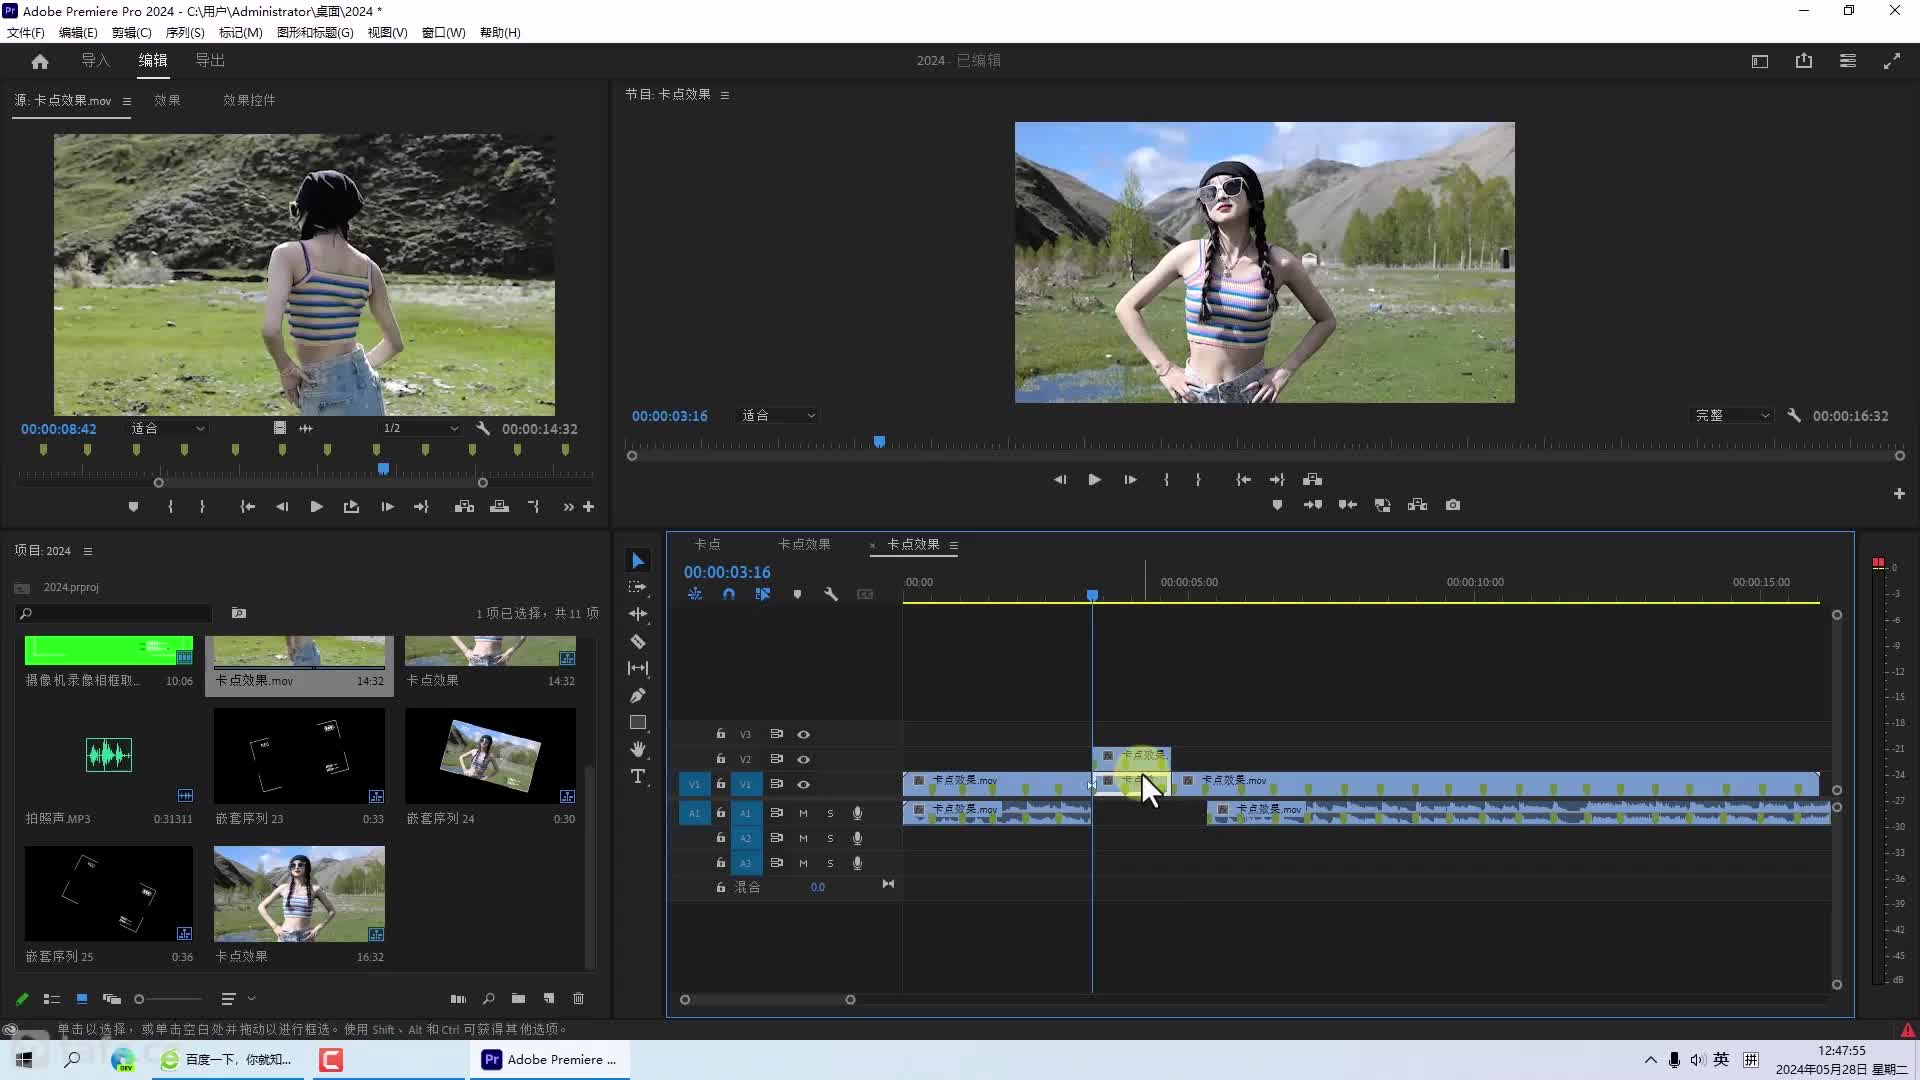1920x1080 pixels.
Task: Switch to the 卡点 sequence tab
Action: coord(707,544)
